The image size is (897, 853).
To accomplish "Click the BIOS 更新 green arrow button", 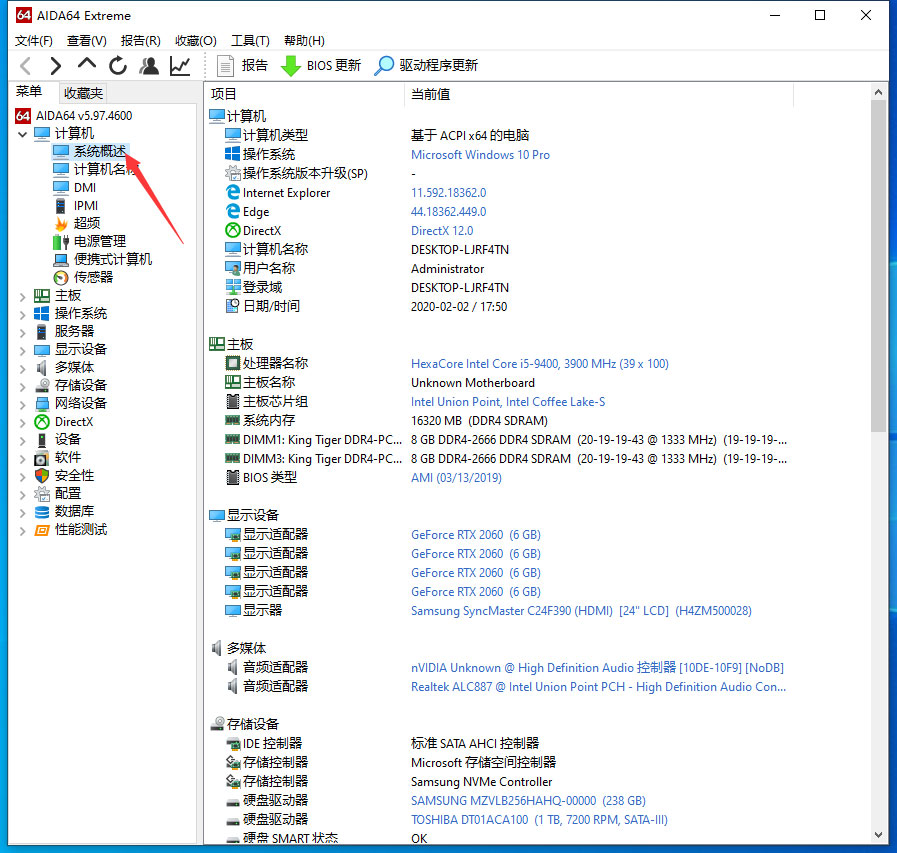I will pyautogui.click(x=320, y=66).
